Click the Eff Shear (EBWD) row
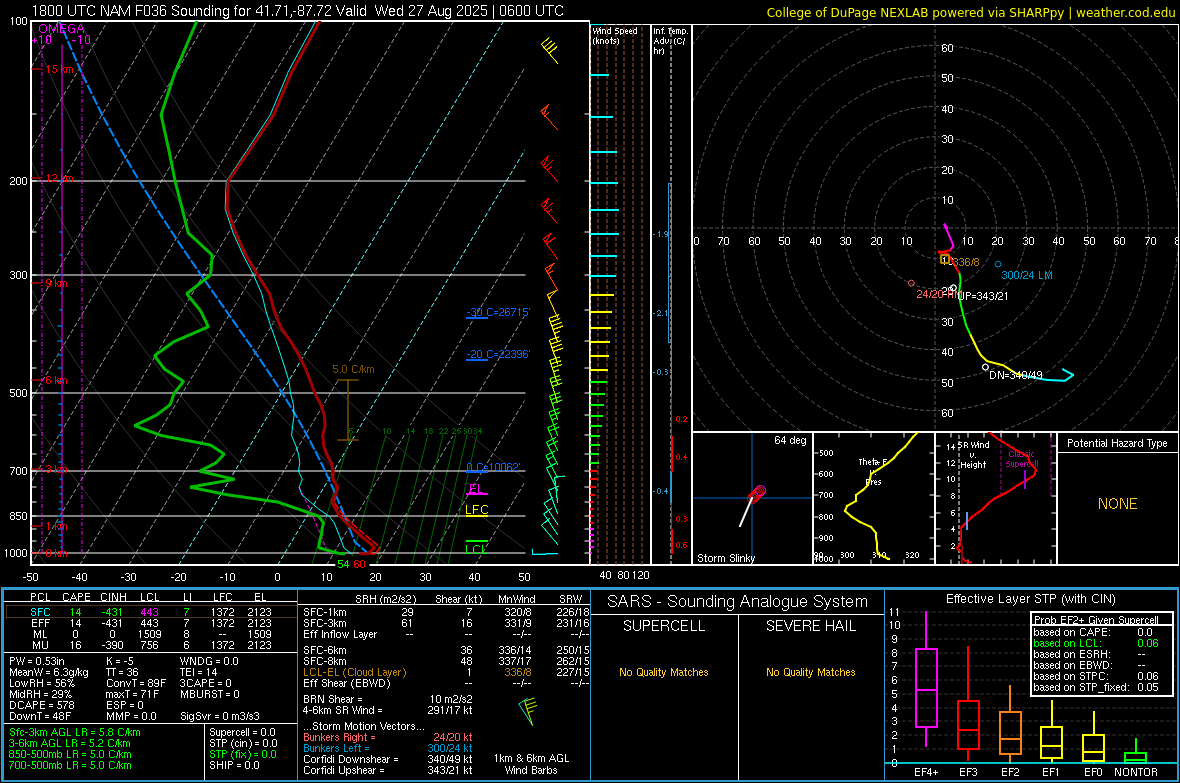The width and height of the screenshot is (1180, 783). pyautogui.click(x=446, y=684)
